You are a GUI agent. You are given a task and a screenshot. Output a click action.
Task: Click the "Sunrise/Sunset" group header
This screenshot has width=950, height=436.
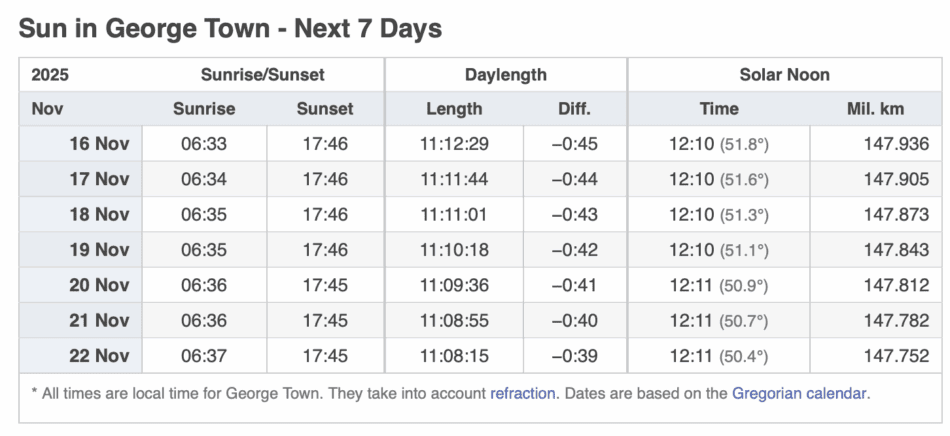point(263,75)
